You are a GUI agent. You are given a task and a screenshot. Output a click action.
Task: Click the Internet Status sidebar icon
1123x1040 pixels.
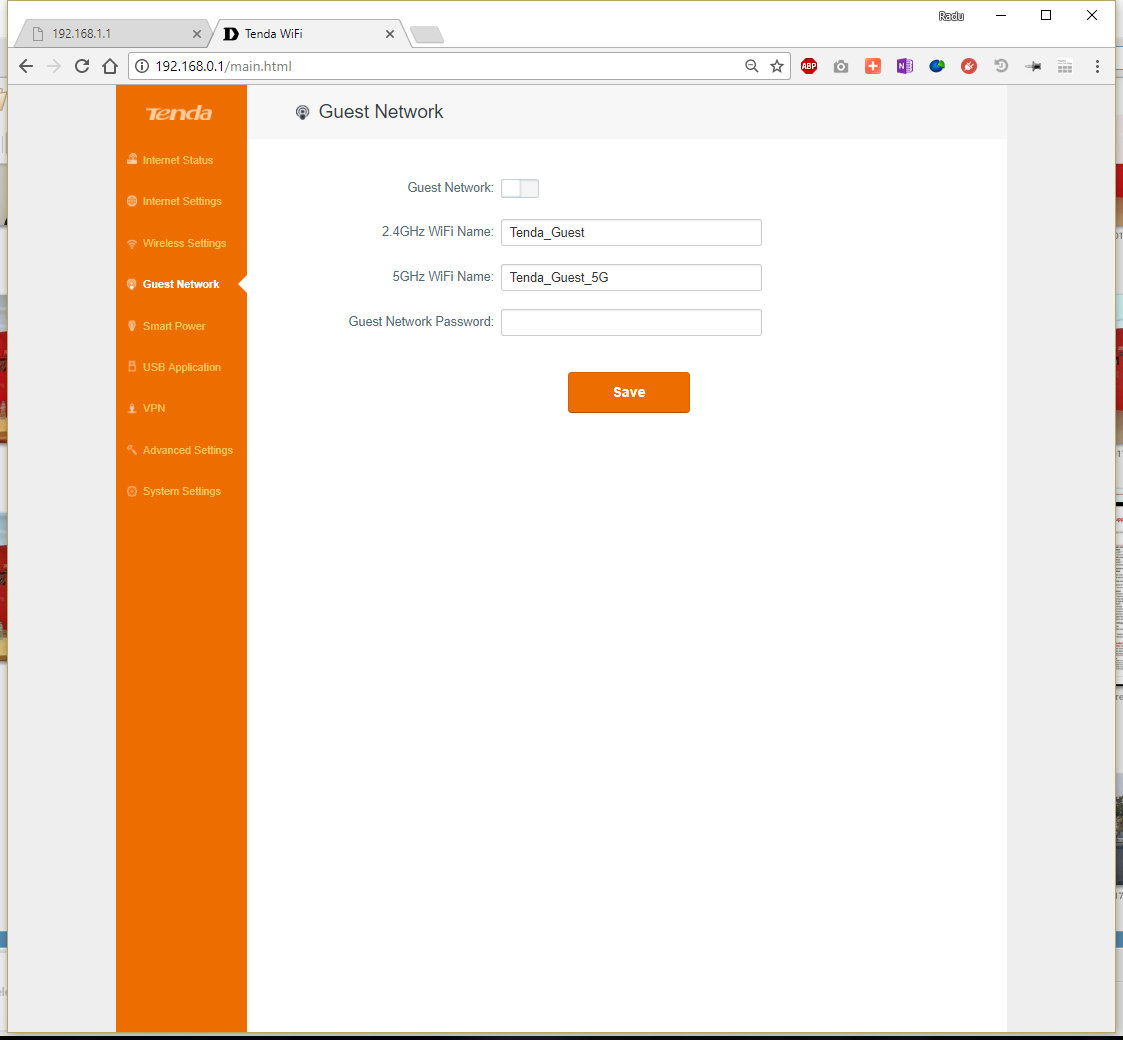pyautogui.click(x=132, y=160)
